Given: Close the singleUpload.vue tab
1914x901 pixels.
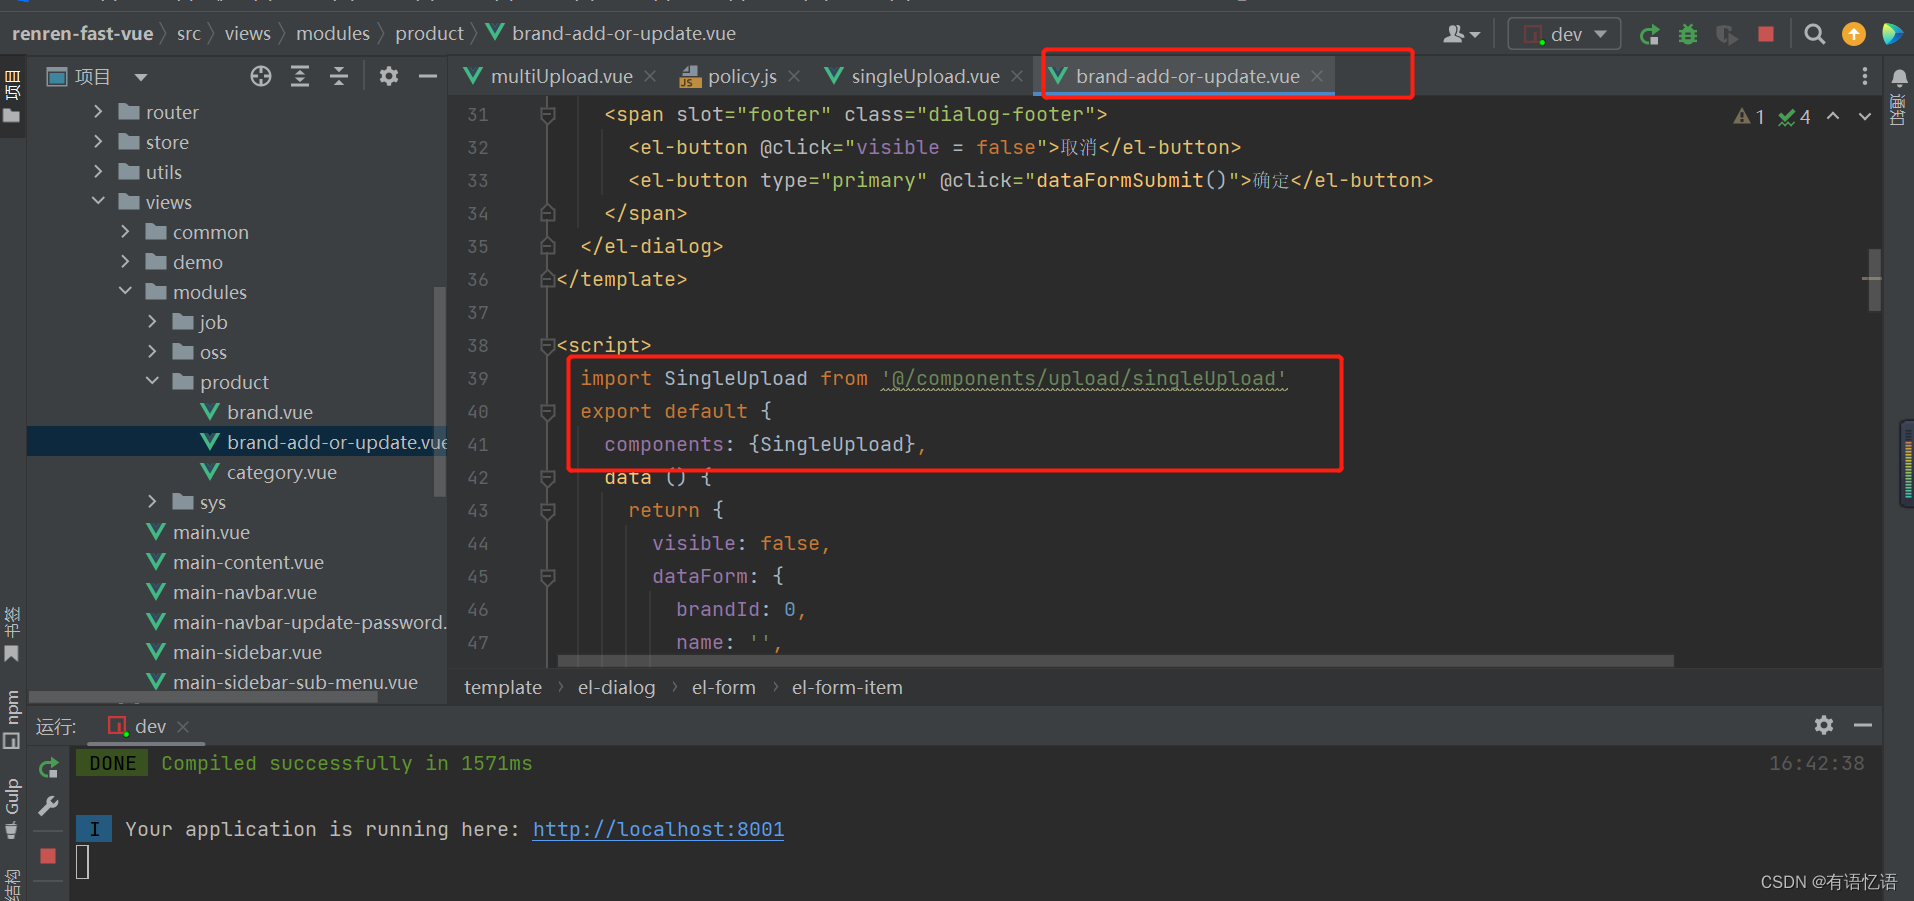Looking at the screenshot, I should click(x=1017, y=76).
